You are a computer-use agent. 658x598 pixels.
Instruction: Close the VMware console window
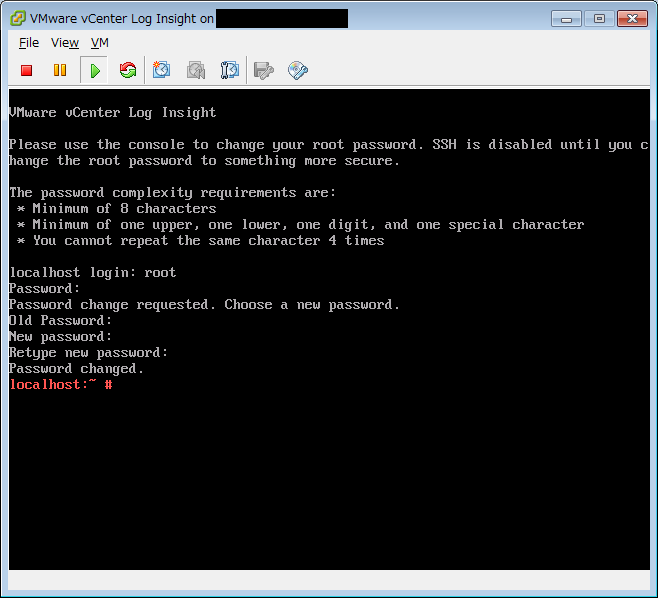coord(632,19)
